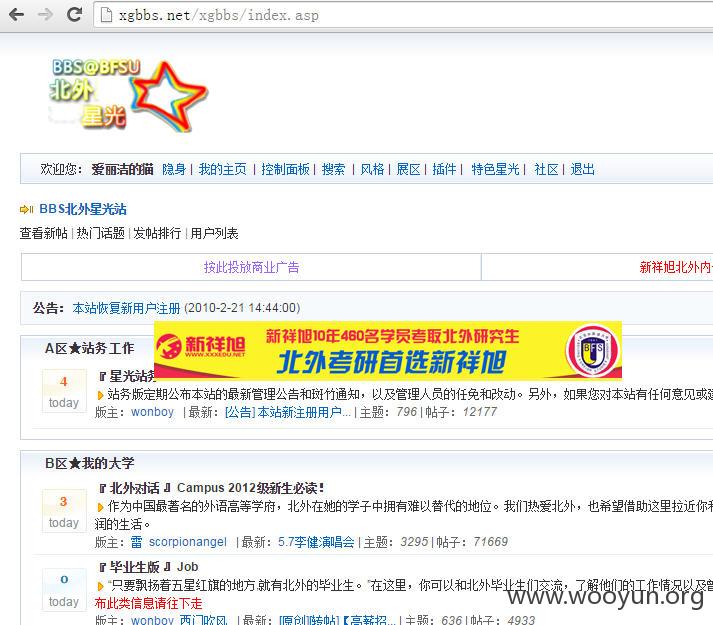Open the 毕业生版 Job board
Screen dimensions: 713x625
(149, 567)
